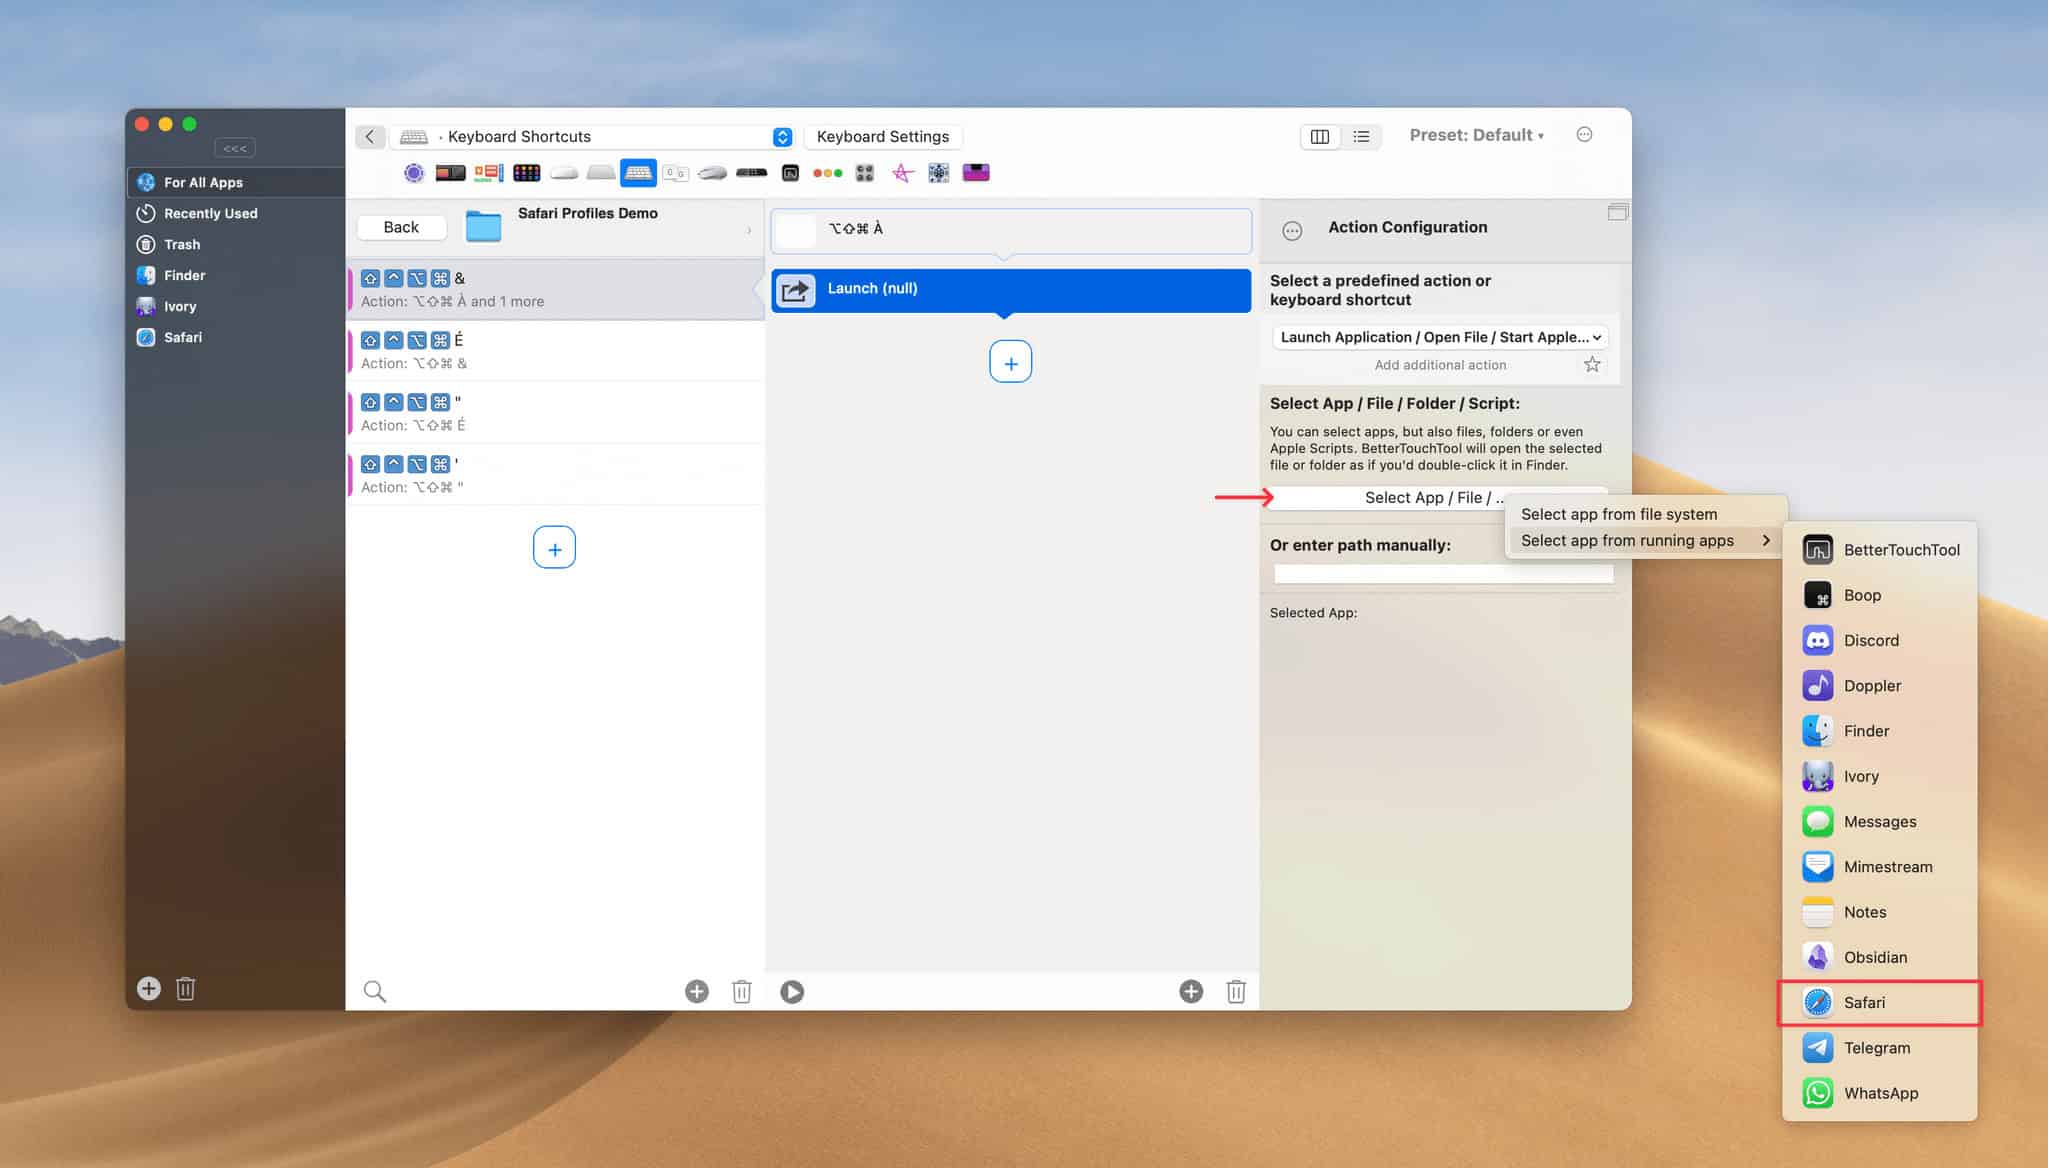Switch to list view layout
Viewport: 2048px width, 1168px height.
[x=1361, y=136]
